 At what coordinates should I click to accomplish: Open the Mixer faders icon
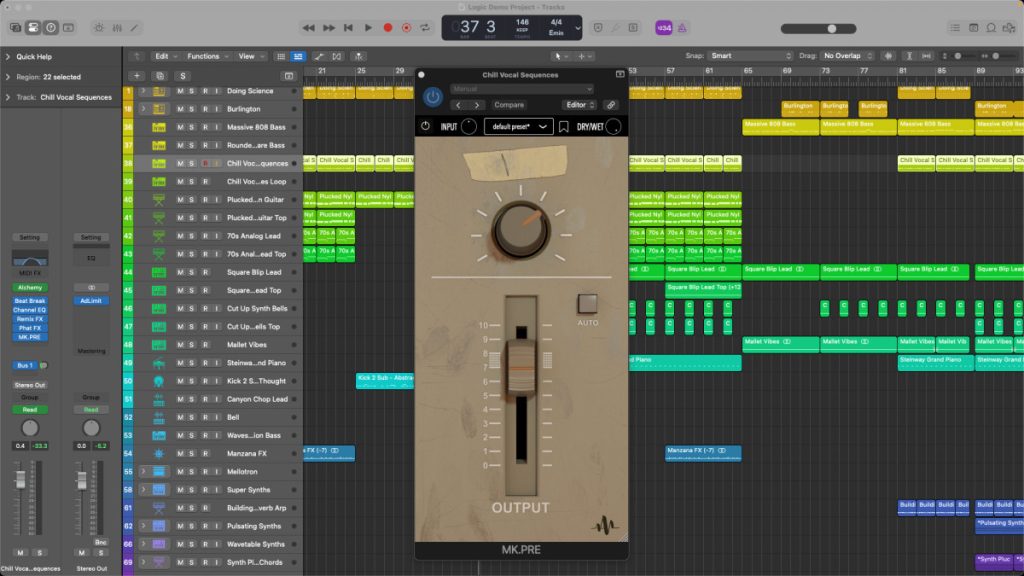[x=117, y=27]
